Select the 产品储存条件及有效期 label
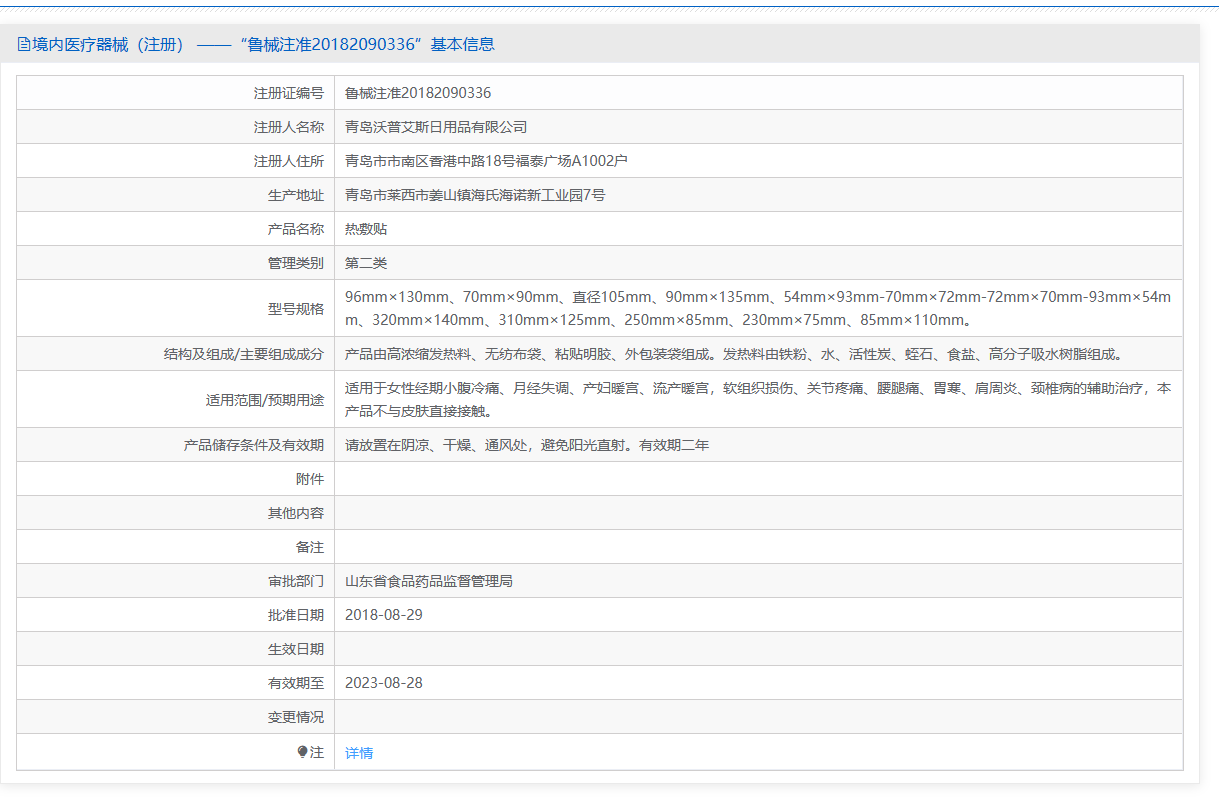This screenshot has height=800, width=1219. tap(254, 445)
